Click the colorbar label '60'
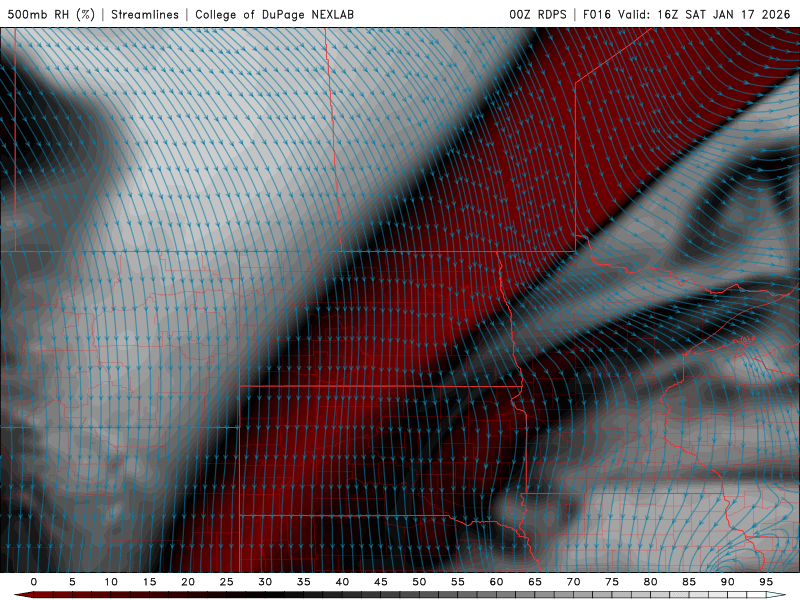The width and height of the screenshot is (800, 600). coord(496,582)
